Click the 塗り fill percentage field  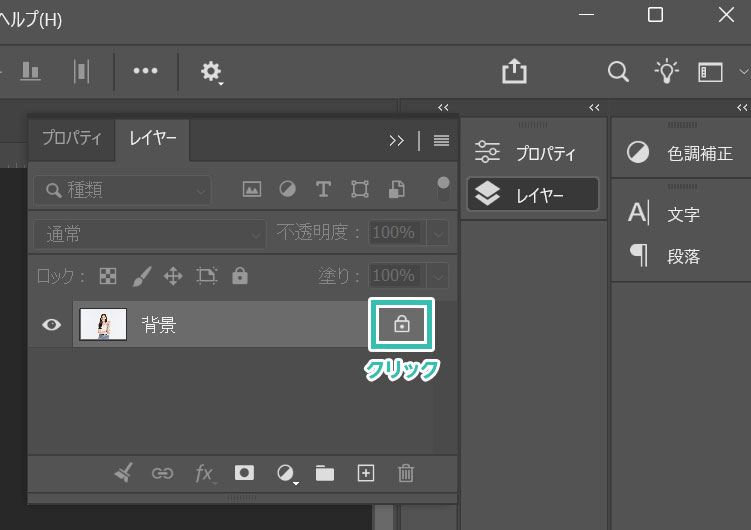393,275
